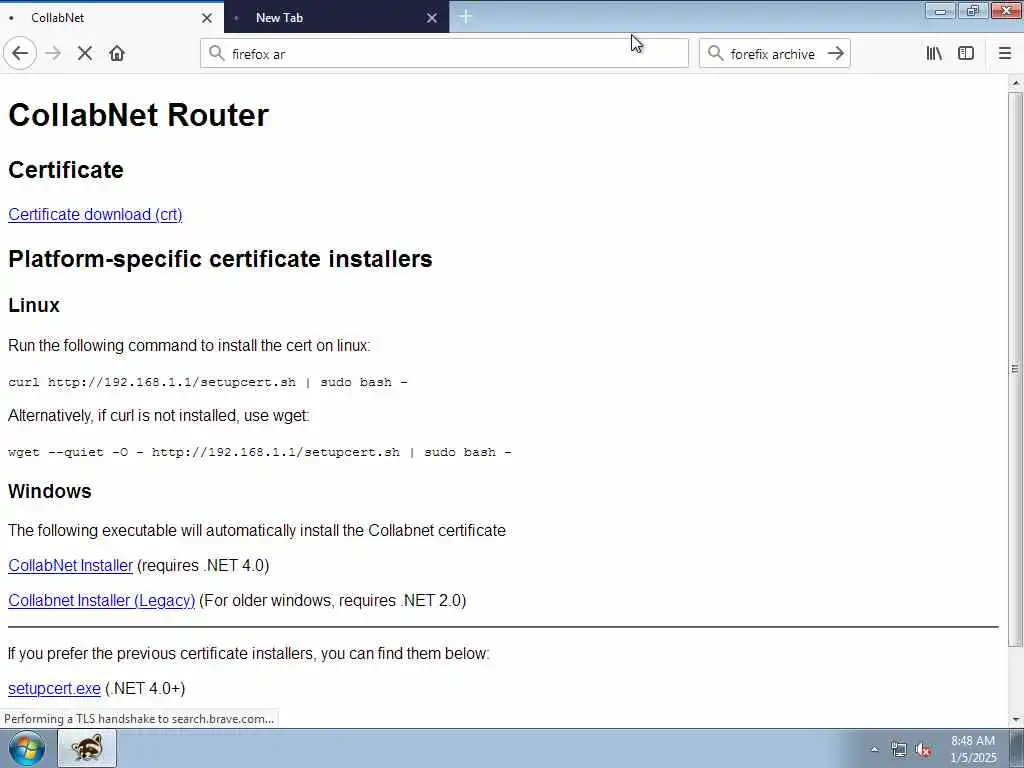Submit the forefix archive search with the arrow
1024x768 pixels.
click(x=836, y=54)
